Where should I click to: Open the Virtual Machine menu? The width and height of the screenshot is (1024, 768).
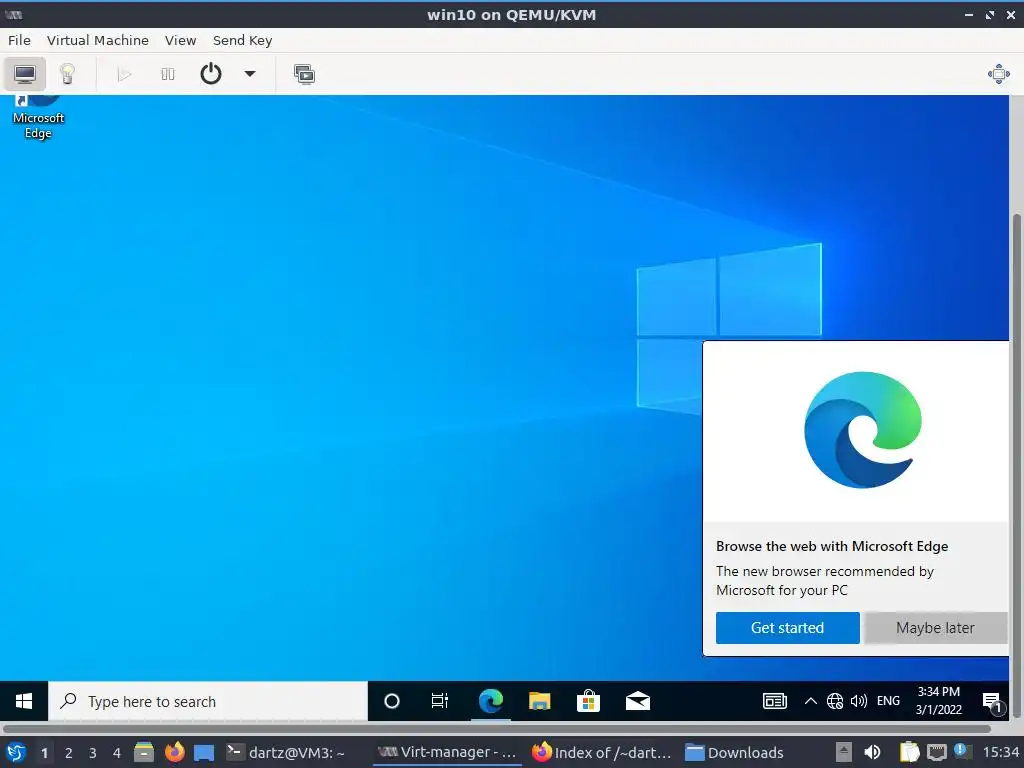pyautogui.click(x=98, y=40)
